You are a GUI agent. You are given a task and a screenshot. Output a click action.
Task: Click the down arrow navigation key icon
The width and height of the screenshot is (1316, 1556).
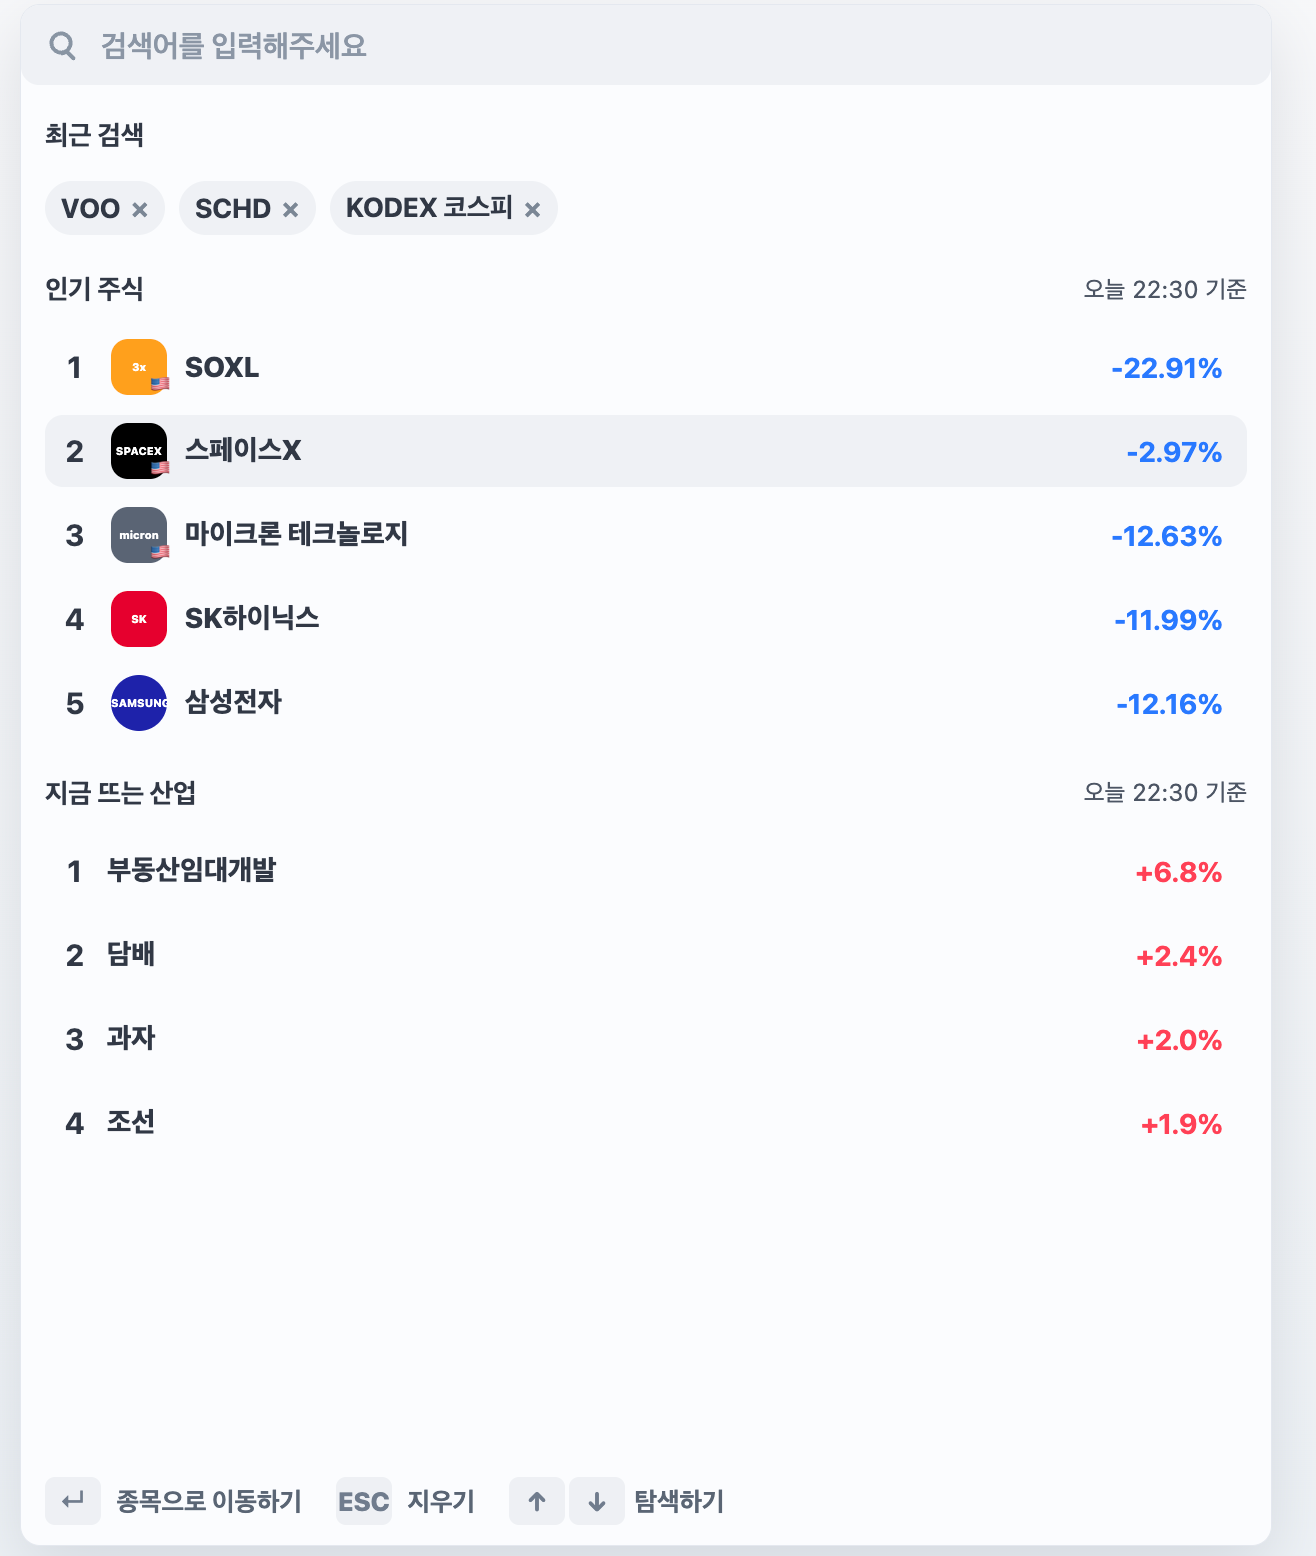tap(597, 1501)
